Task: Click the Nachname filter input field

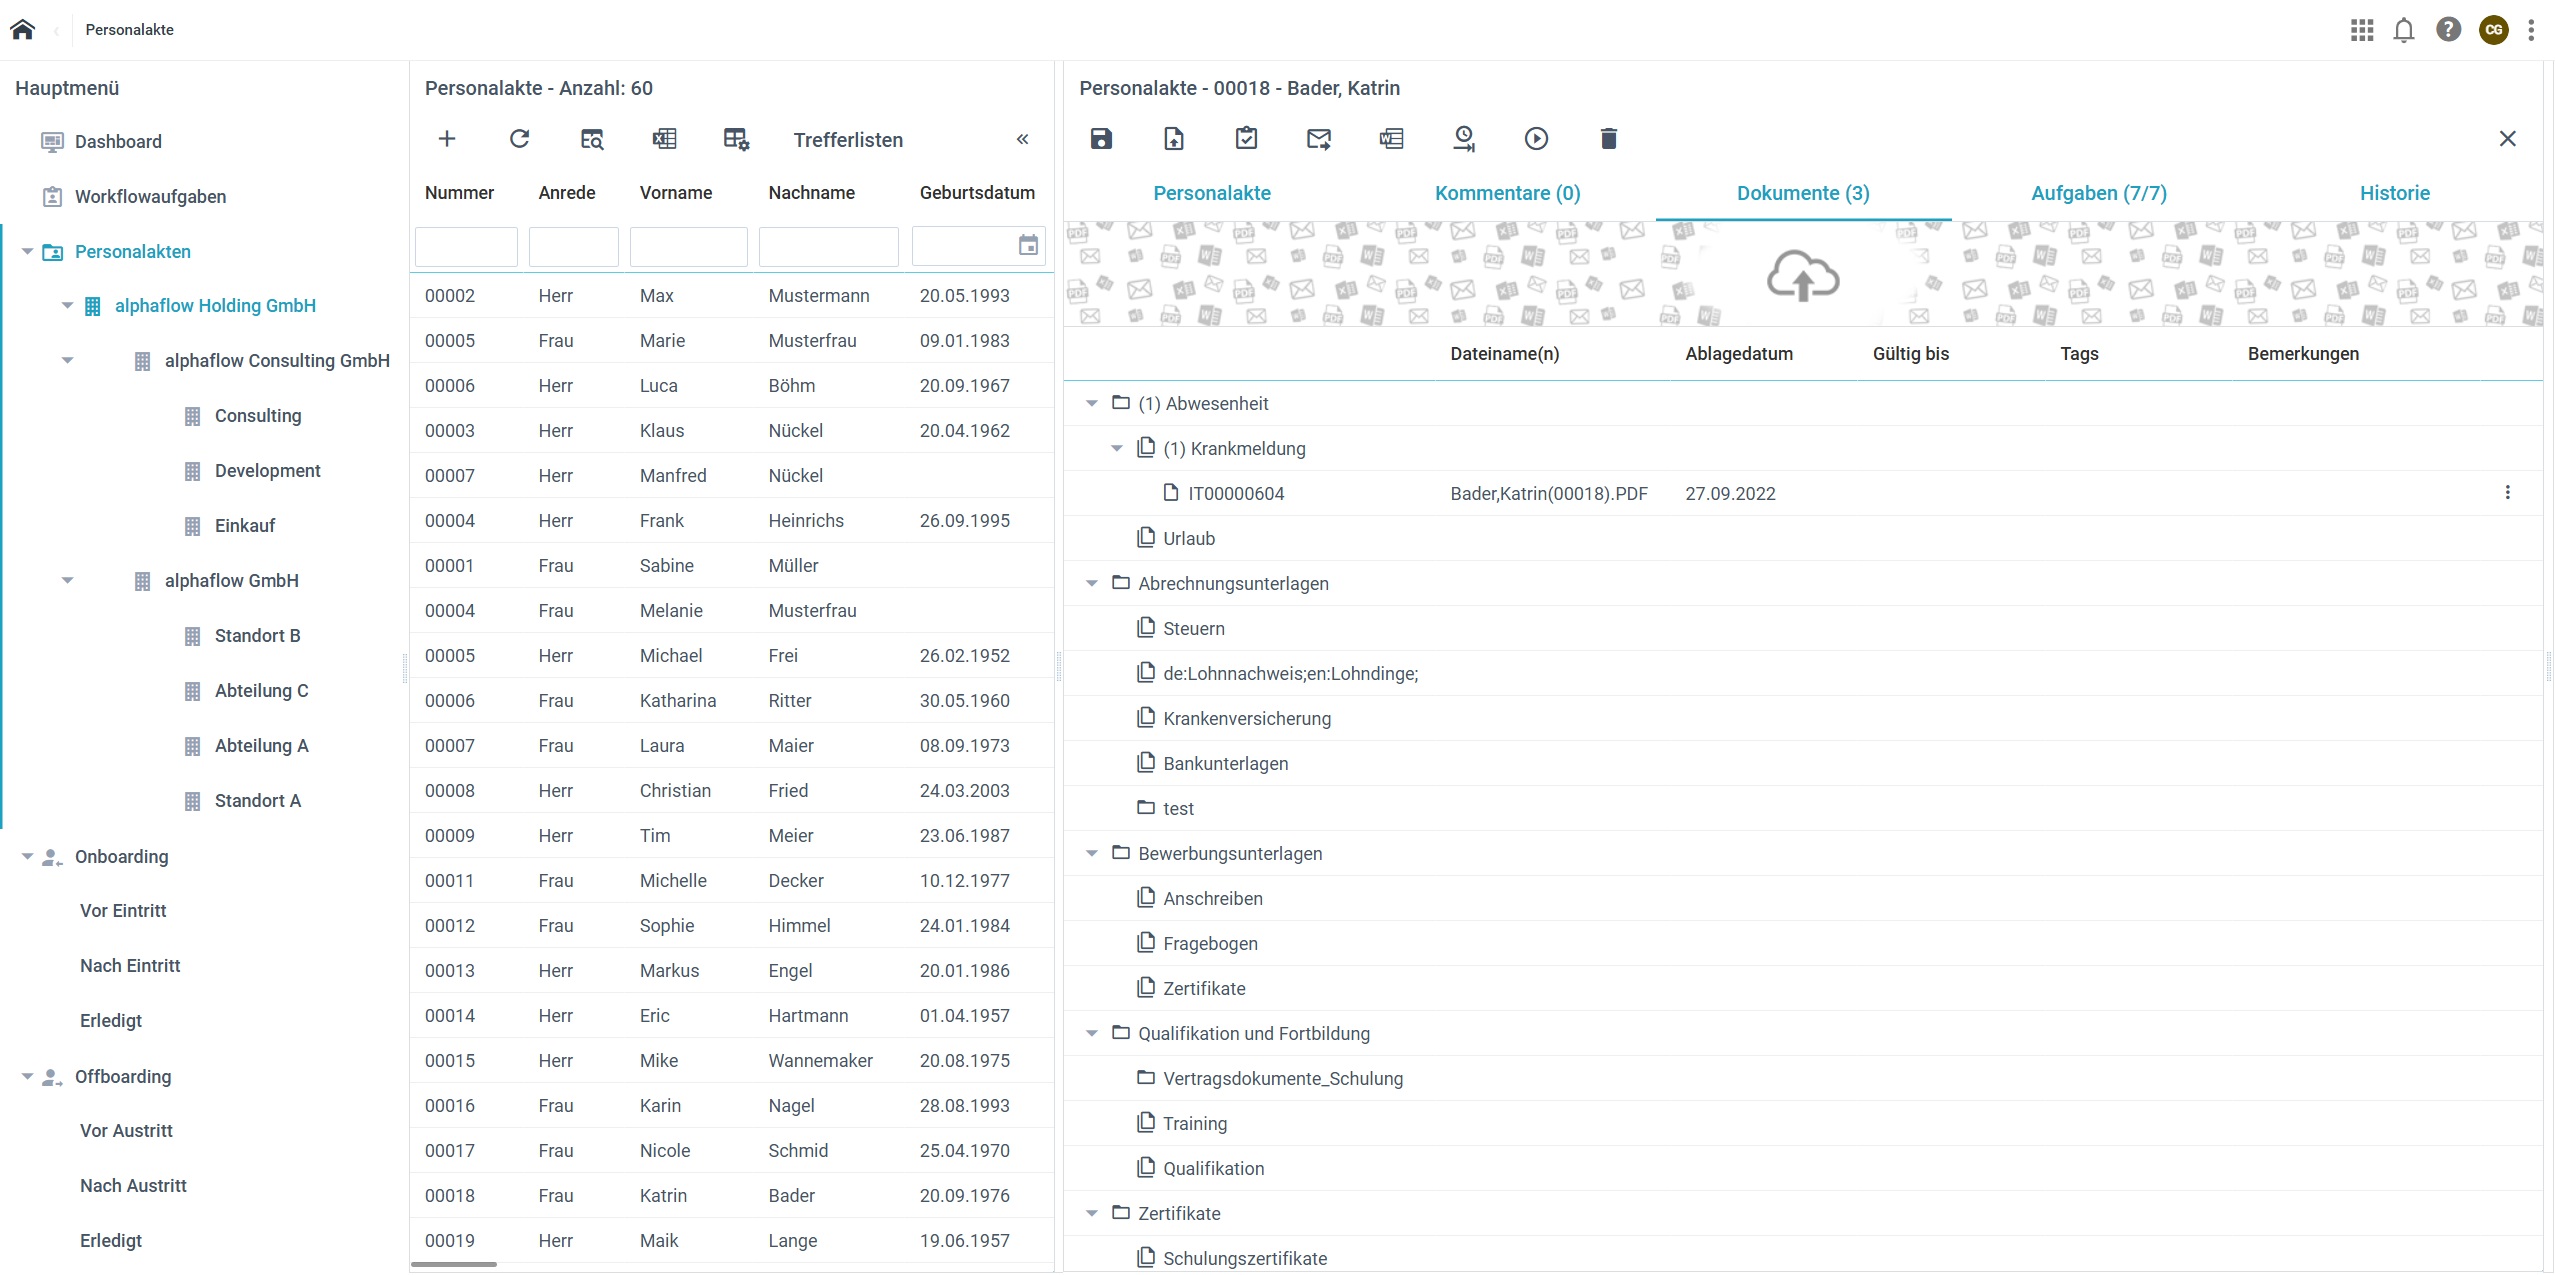Action: click(x=828, y=246)
